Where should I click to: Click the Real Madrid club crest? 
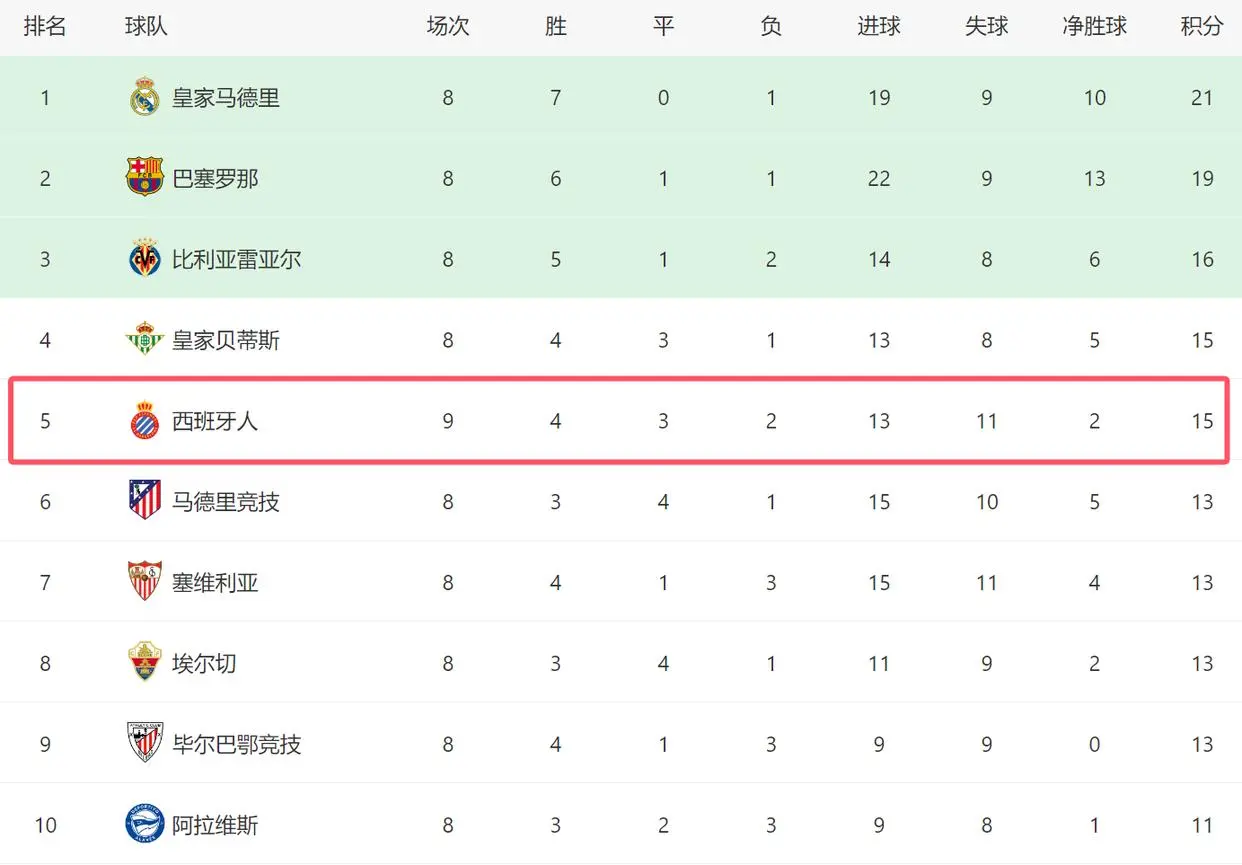pyautogui.click(x=145, y=97)
